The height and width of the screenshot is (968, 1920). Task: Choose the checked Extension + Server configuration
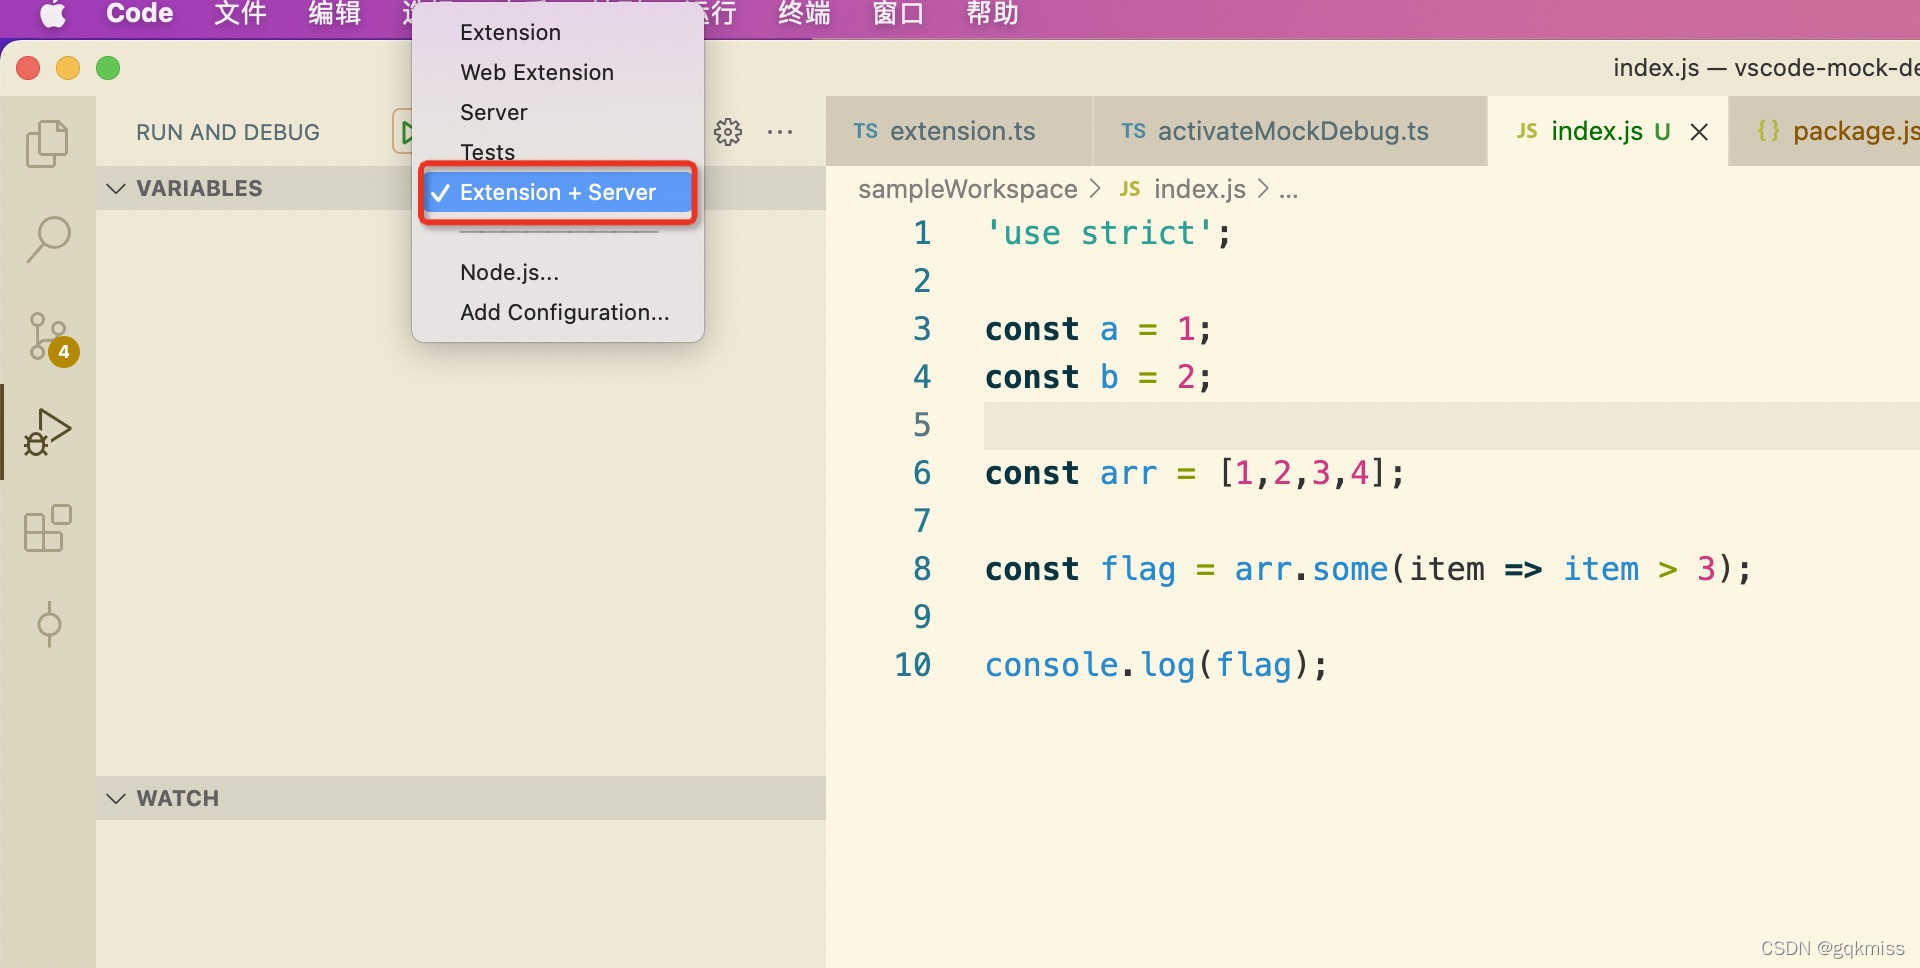558,192
